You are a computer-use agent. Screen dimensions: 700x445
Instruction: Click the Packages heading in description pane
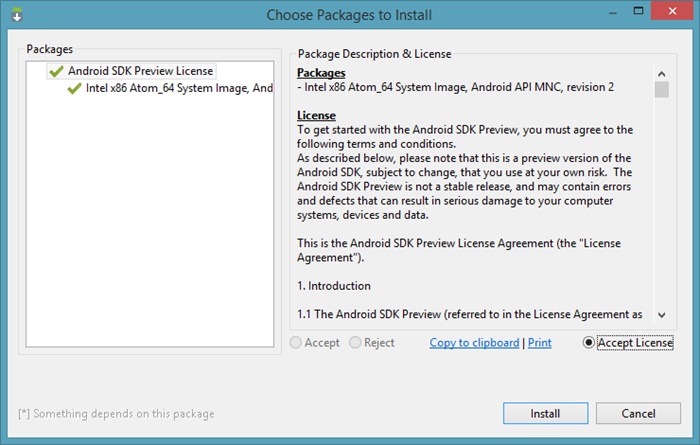(x=321, y=73)
